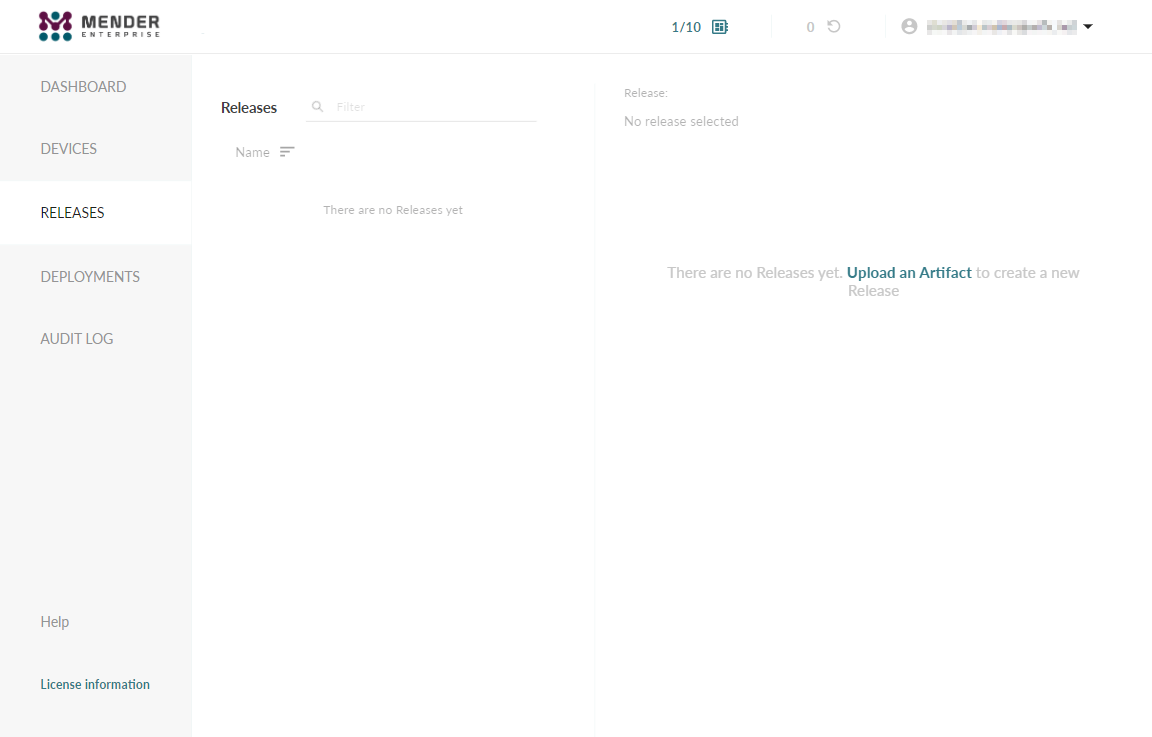The height and width of the screenshot is (737, 1152).
Task: Toggle sort order icon next to Name
Action: [287, 152]
